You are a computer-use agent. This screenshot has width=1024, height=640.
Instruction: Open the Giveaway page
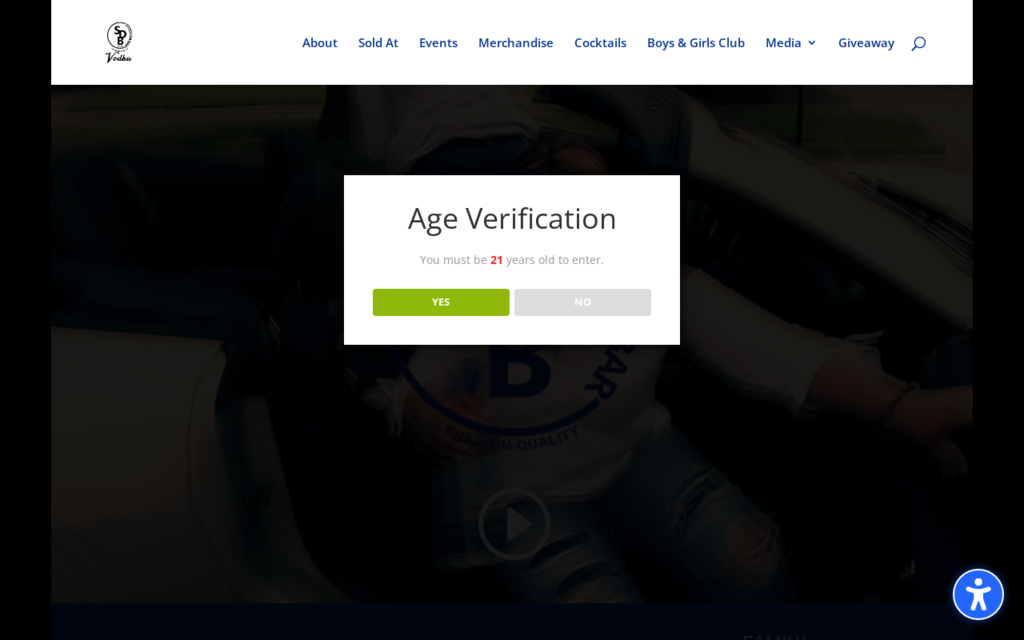(866, 43)
